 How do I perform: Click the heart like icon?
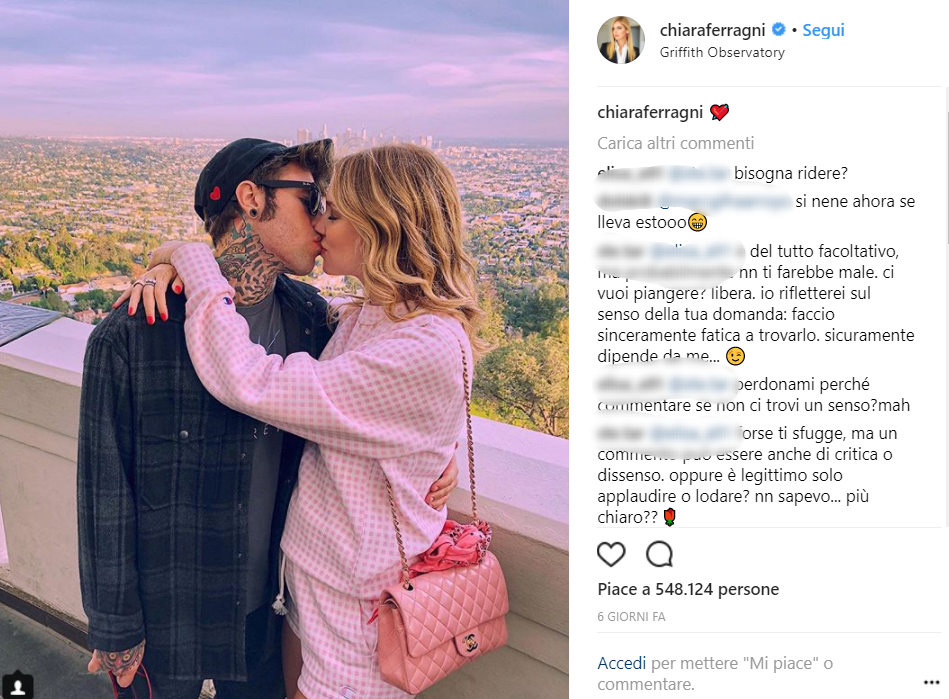point(611,554)
